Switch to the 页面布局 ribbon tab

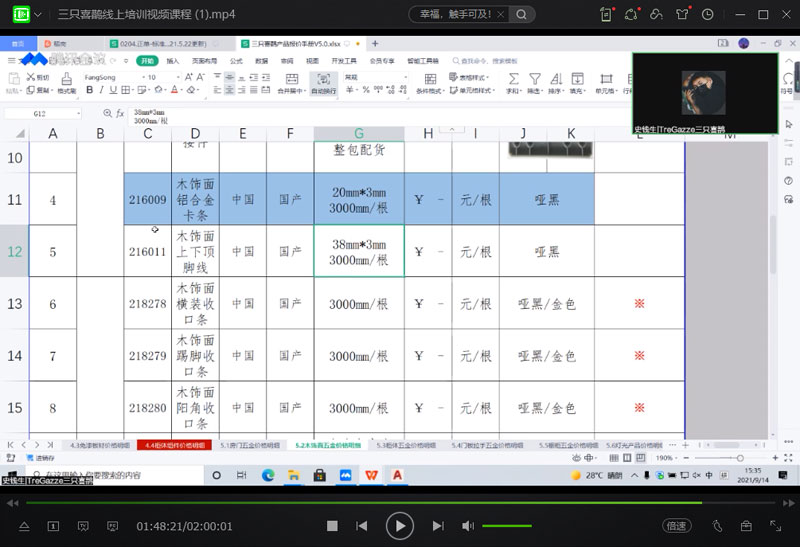[204, 61]
